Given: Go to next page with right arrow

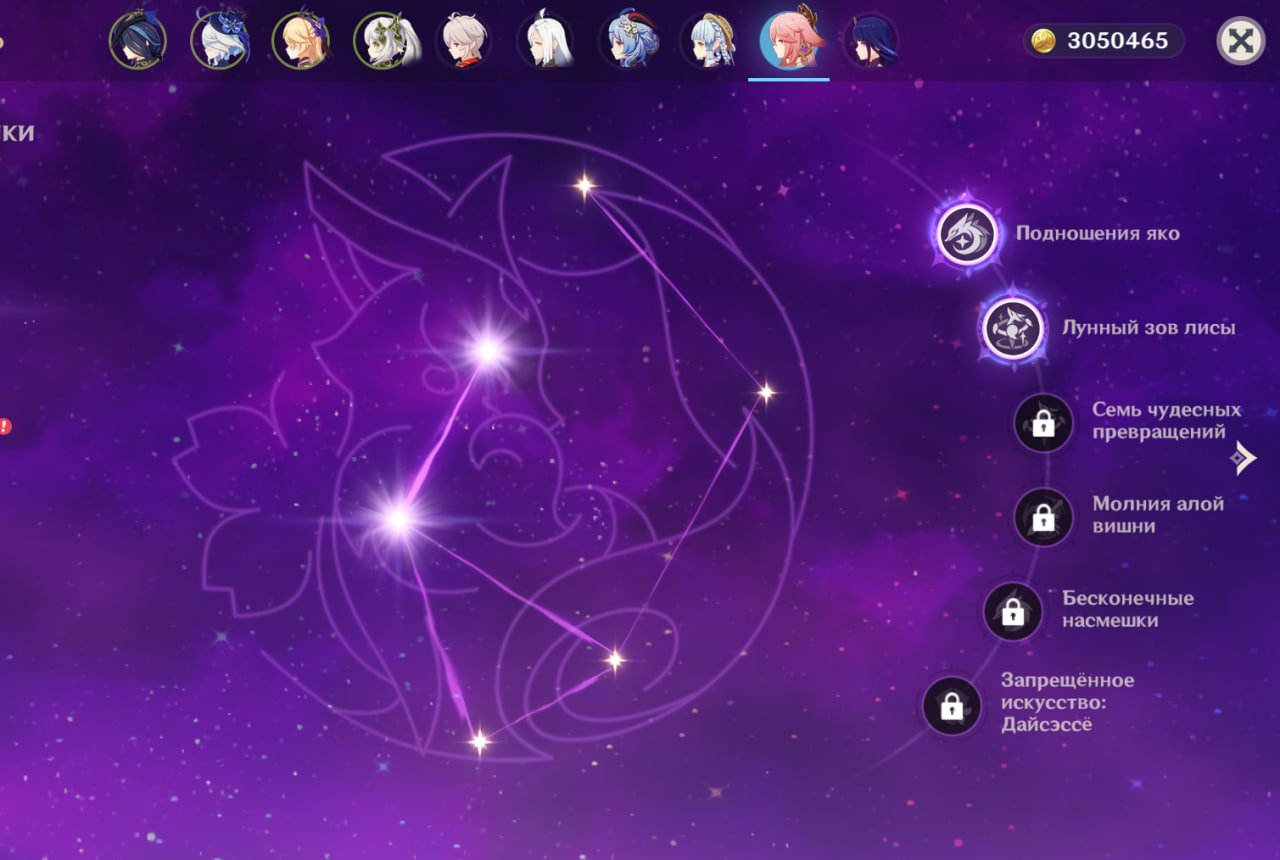Looking at the screenshot, I should point(1243,457).
